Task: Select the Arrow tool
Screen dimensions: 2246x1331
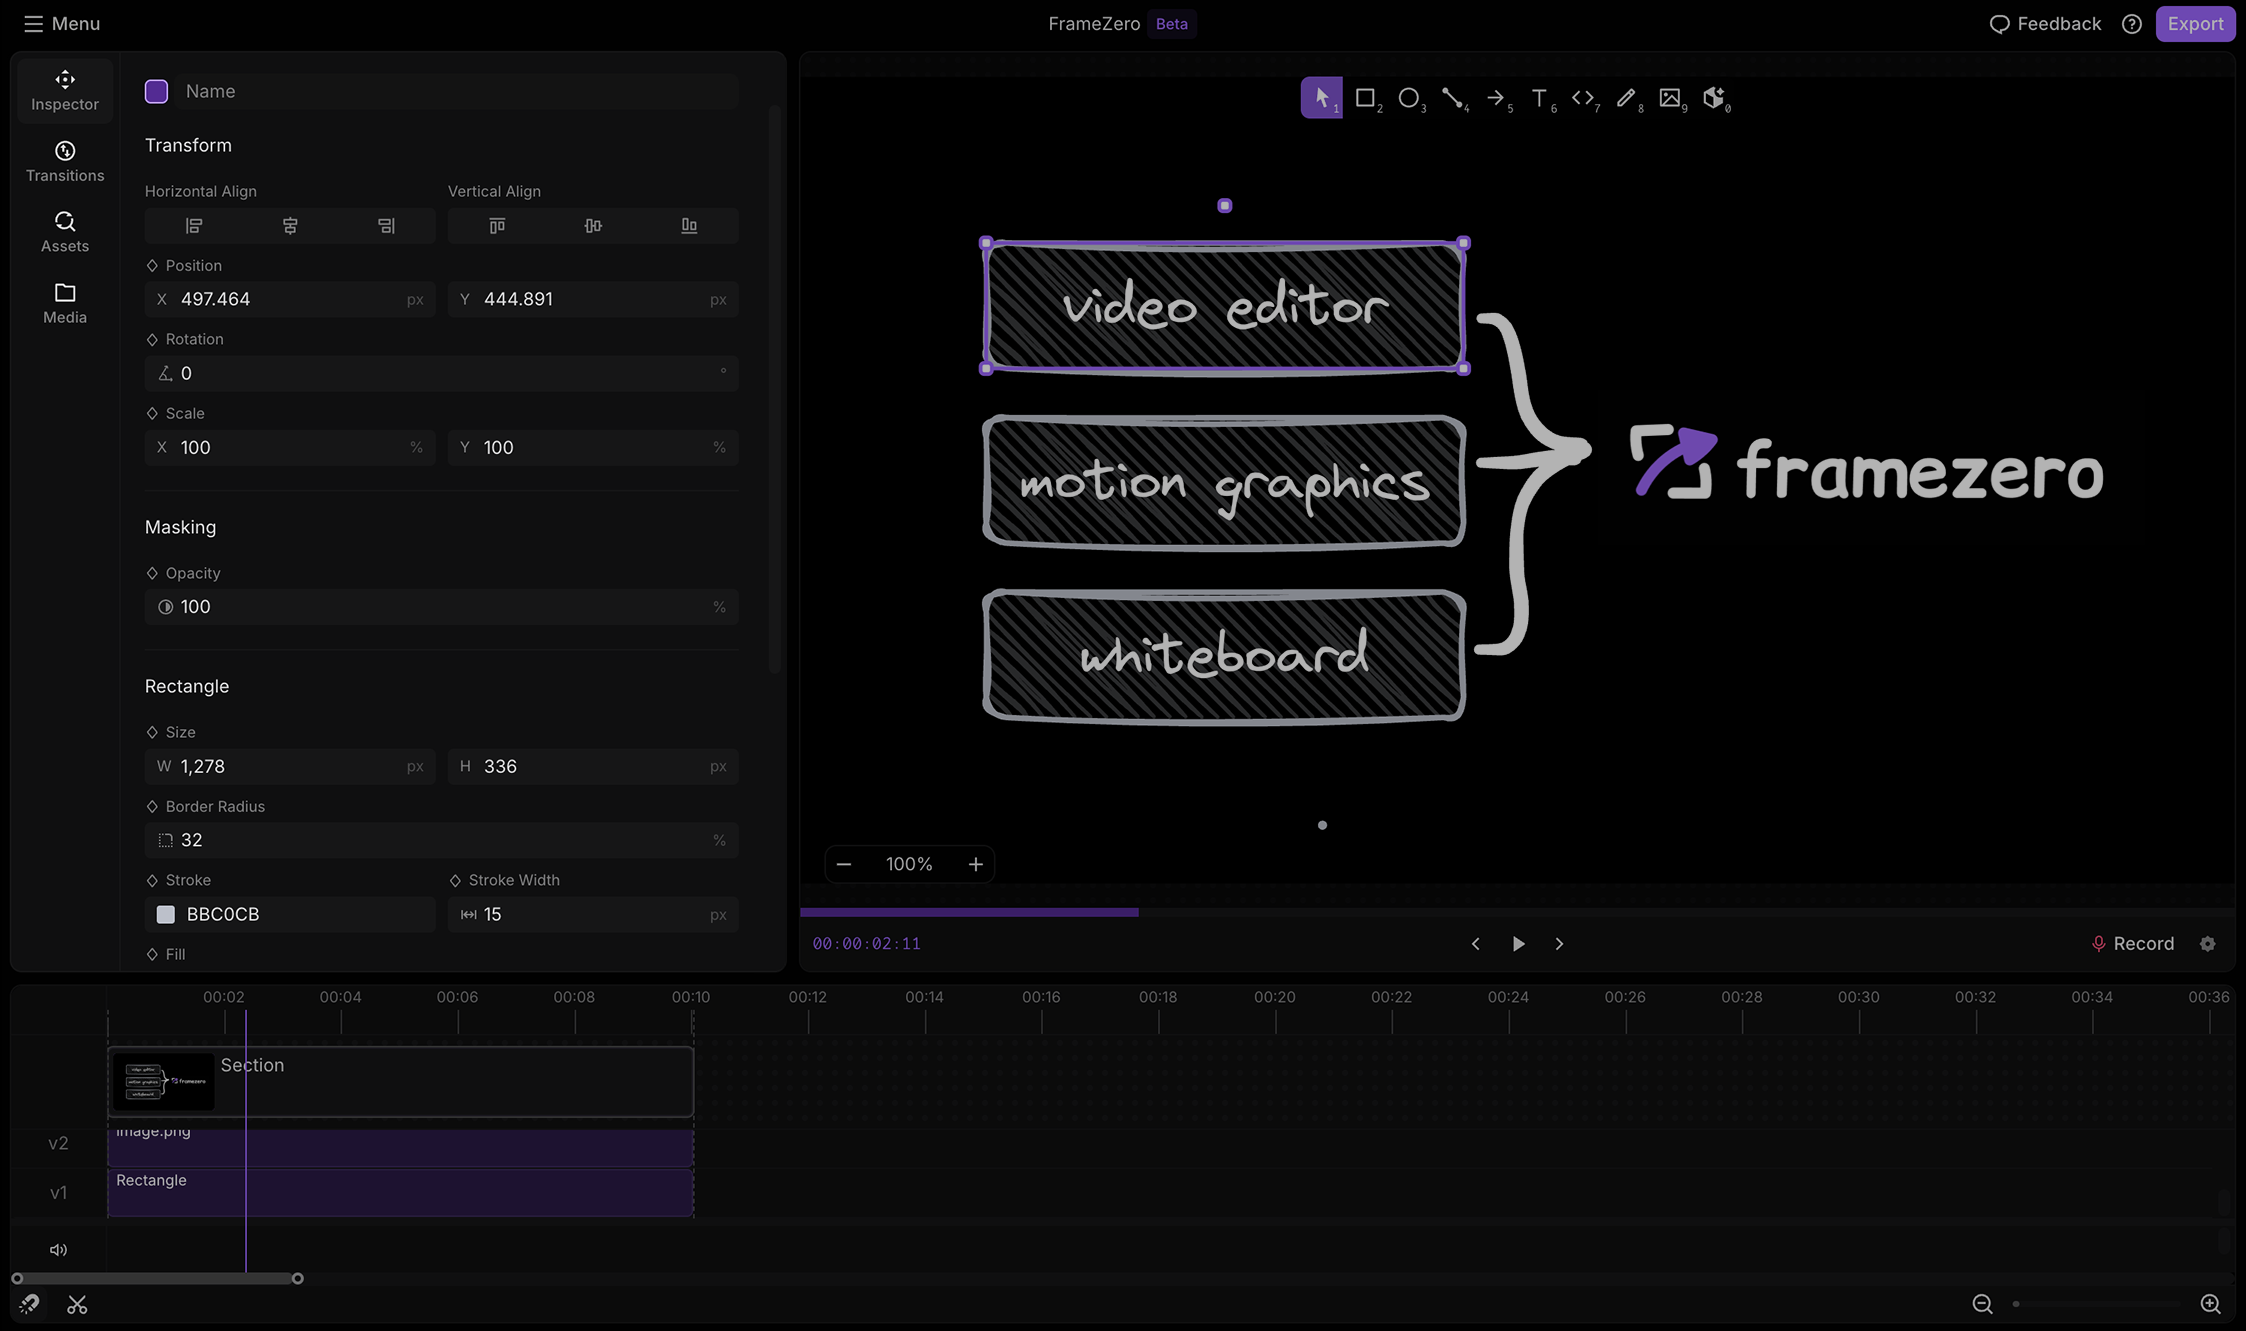Action: [1498, 97]
